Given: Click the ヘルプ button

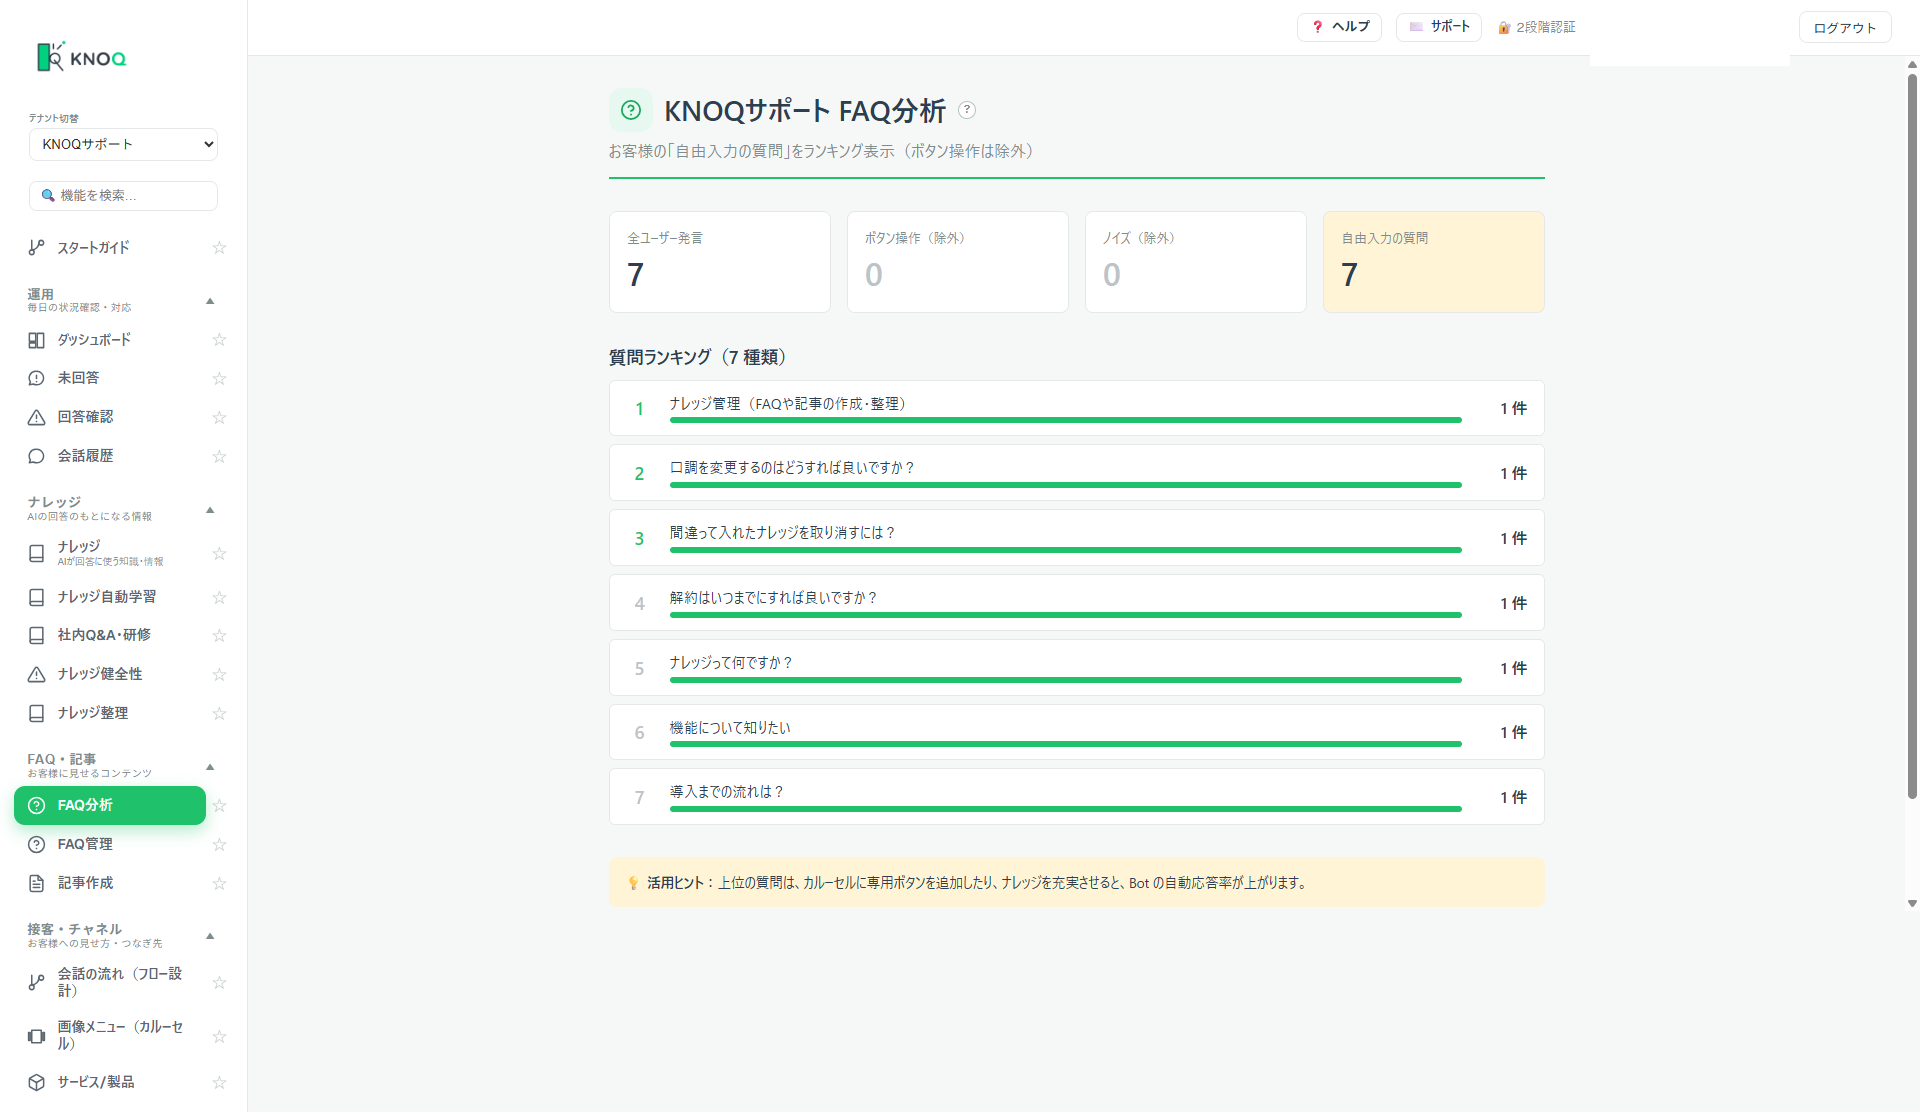Looking at the screenshot, I should point(1339,27).
